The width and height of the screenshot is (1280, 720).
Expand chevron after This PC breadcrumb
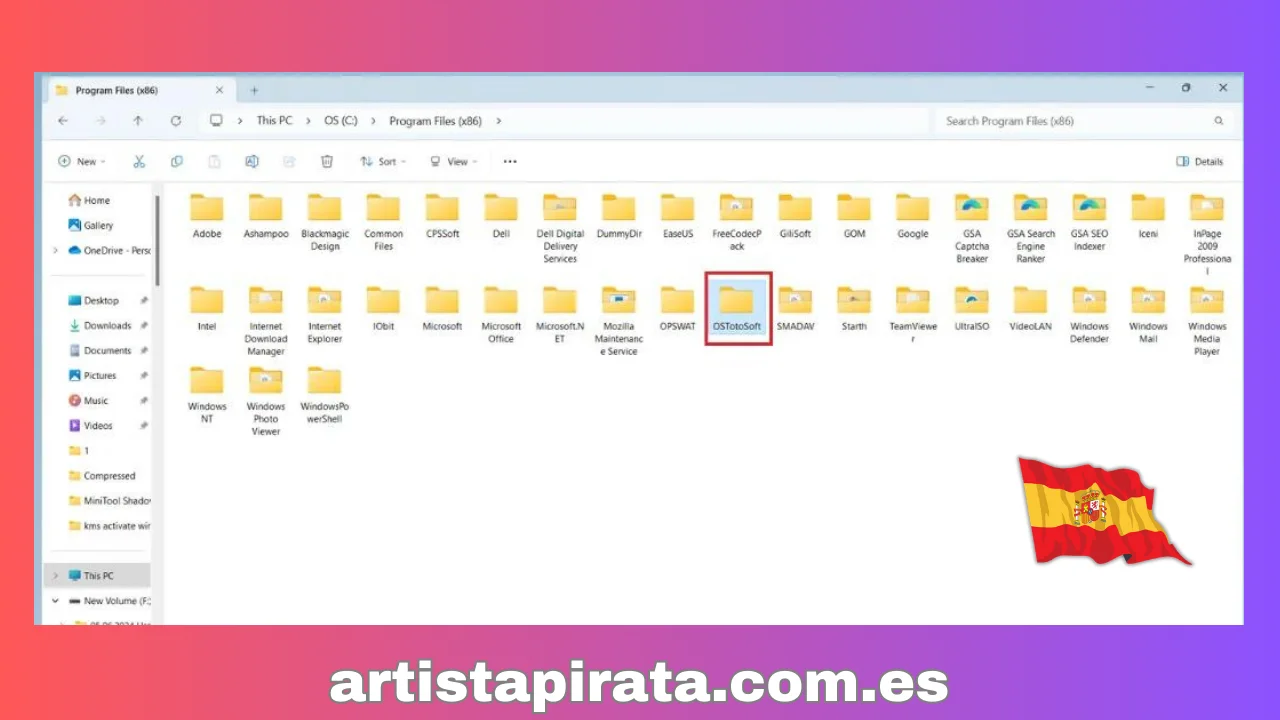(308, 121)
